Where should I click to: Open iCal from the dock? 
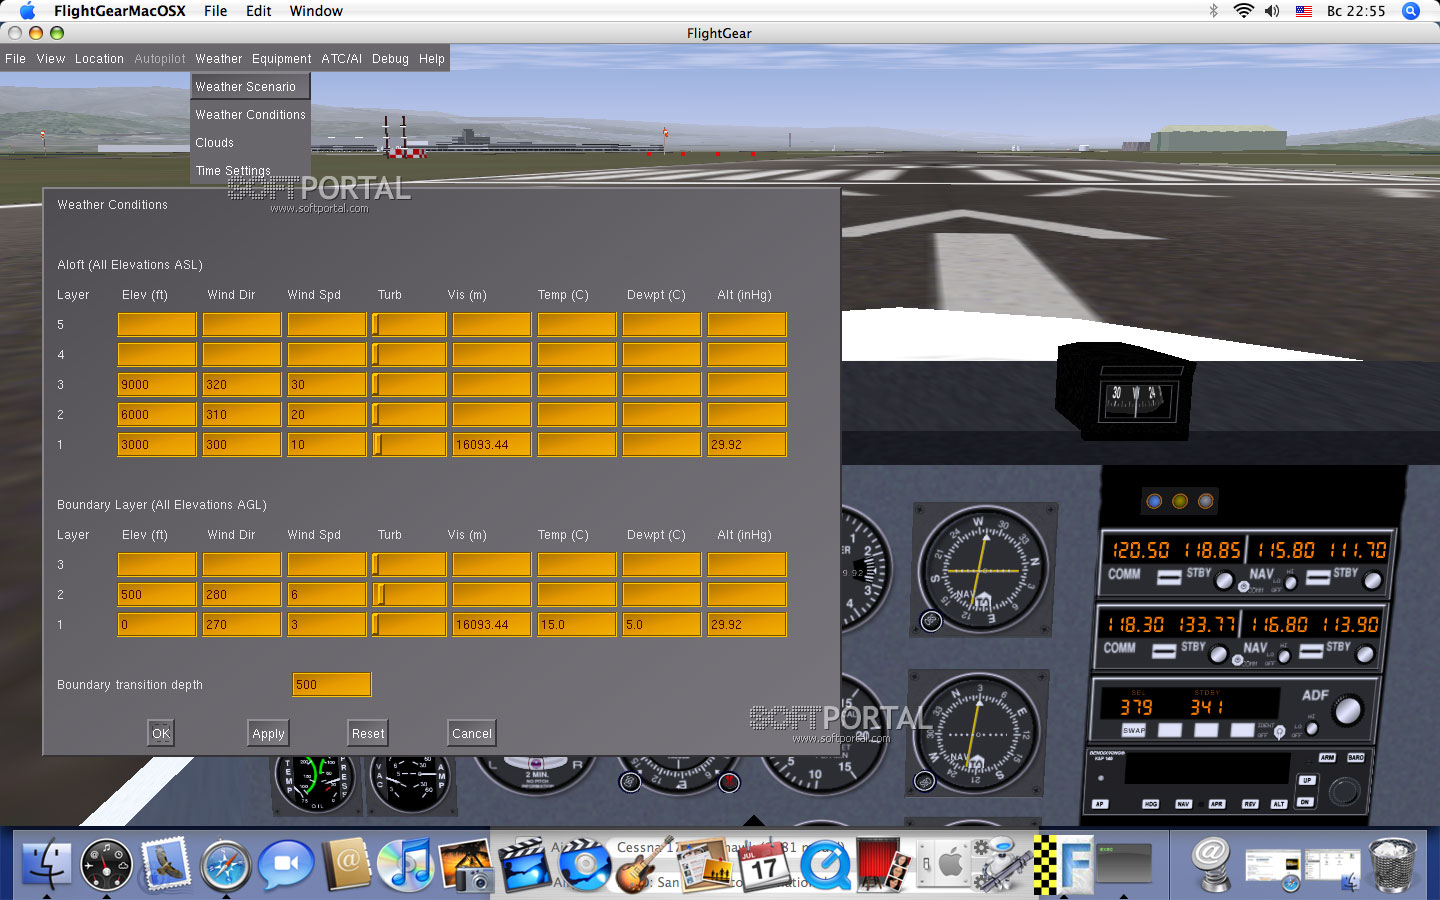[765, 865]
